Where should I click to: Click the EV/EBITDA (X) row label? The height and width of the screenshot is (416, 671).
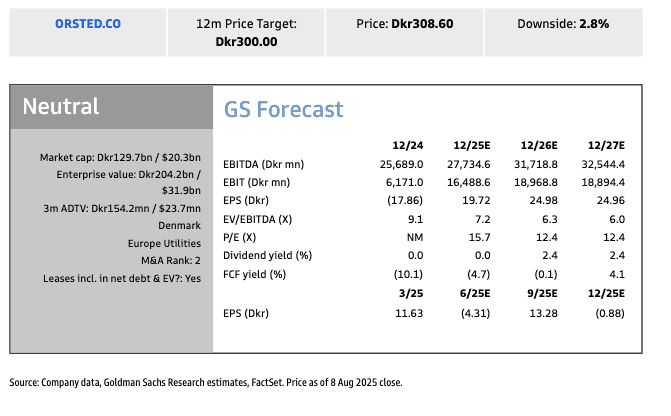pyautogui.click(x=259, y=220)
